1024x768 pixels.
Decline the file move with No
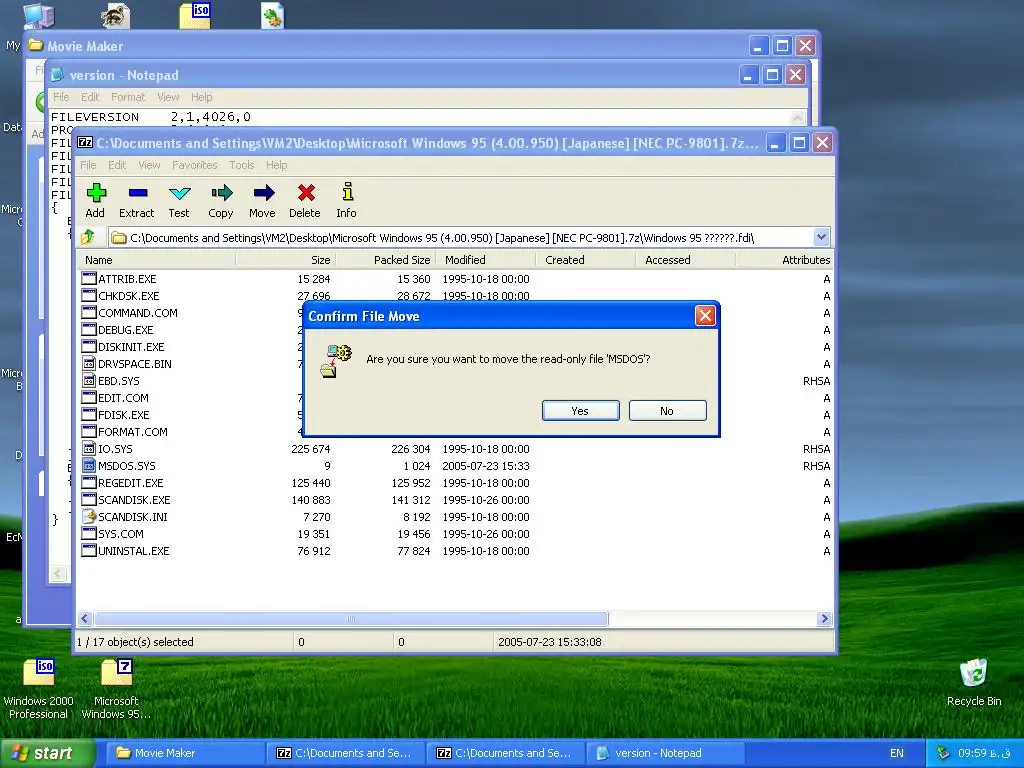coord(667,411)
